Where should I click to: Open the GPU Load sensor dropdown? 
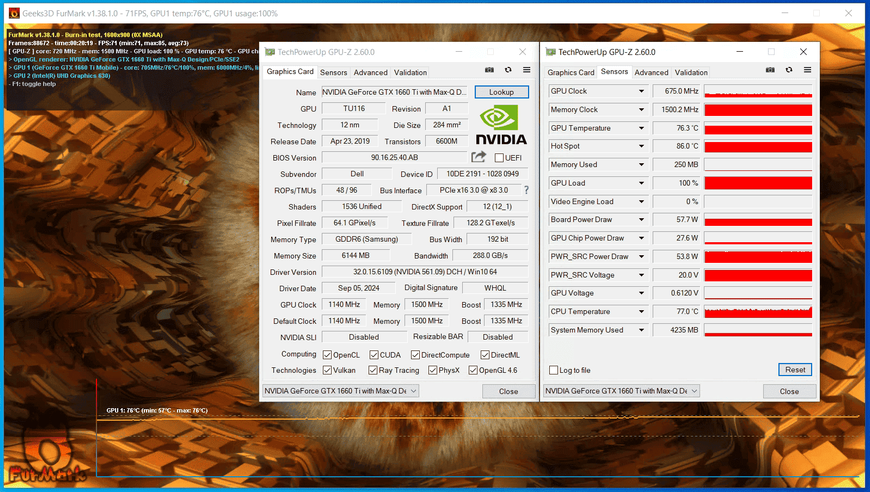(641, 183)
